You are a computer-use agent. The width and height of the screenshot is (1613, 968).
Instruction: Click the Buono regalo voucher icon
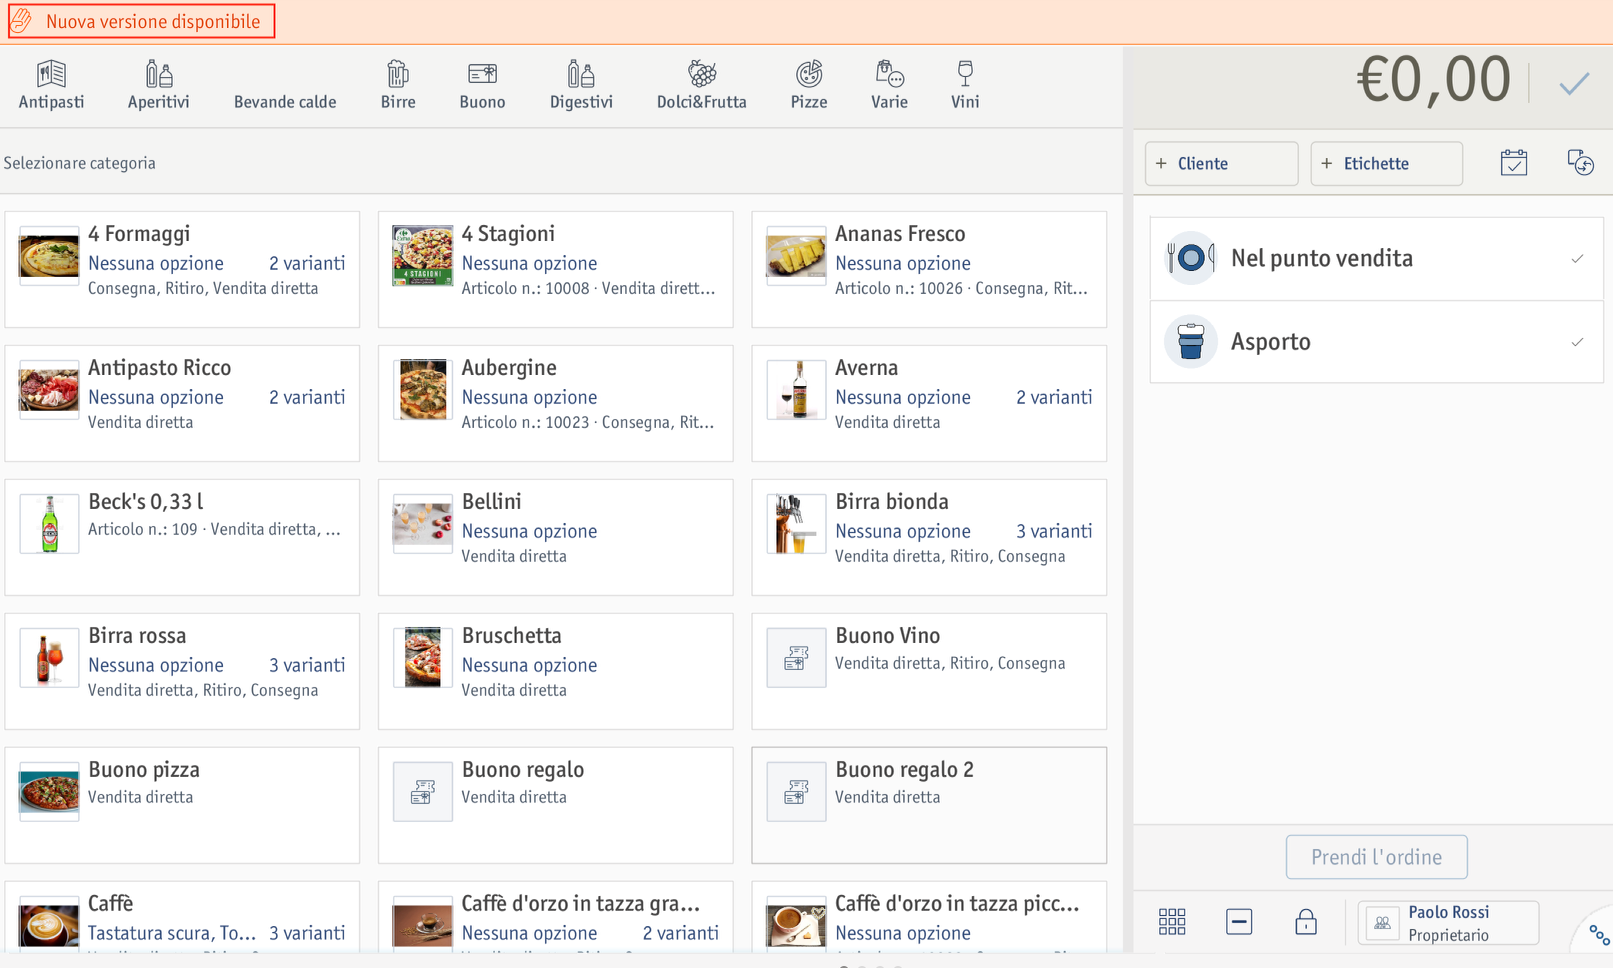coord(422,792)
